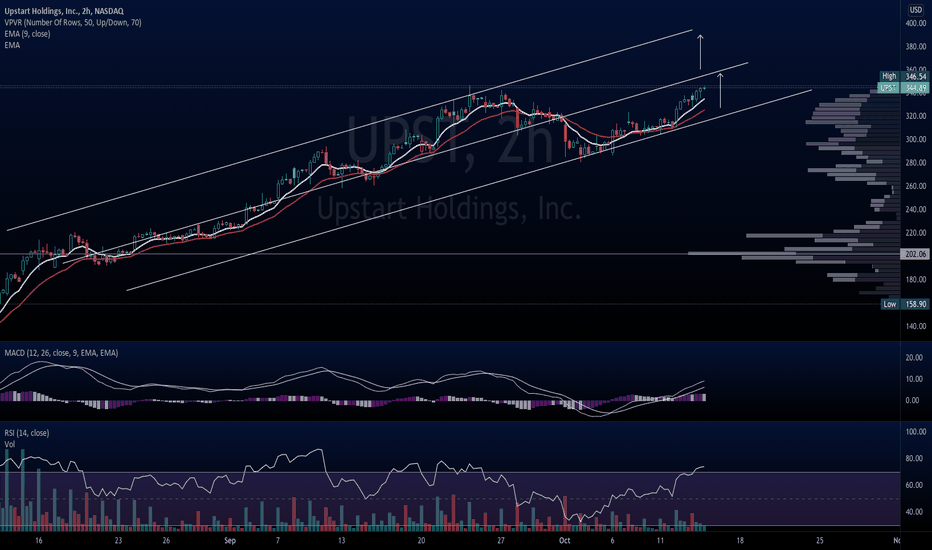Select the 202.06 horizontal line price label

[915, 254]
